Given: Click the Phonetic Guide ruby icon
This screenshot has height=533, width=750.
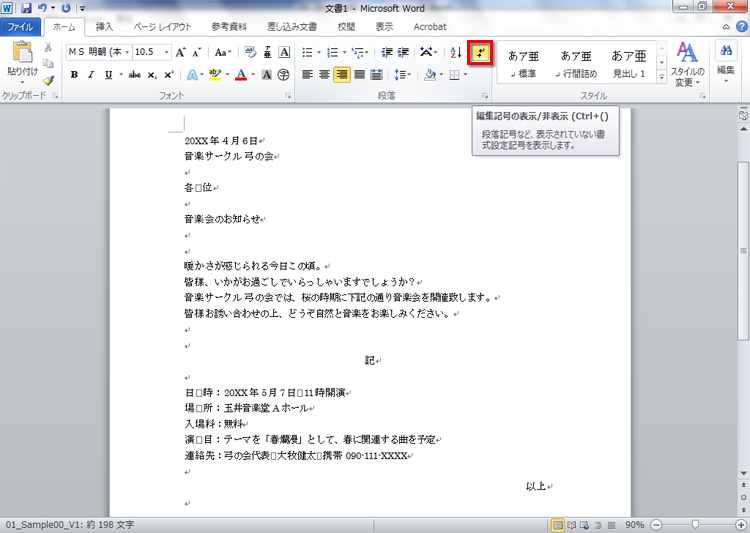Looking at the screenshot, I should pos(267,52).
